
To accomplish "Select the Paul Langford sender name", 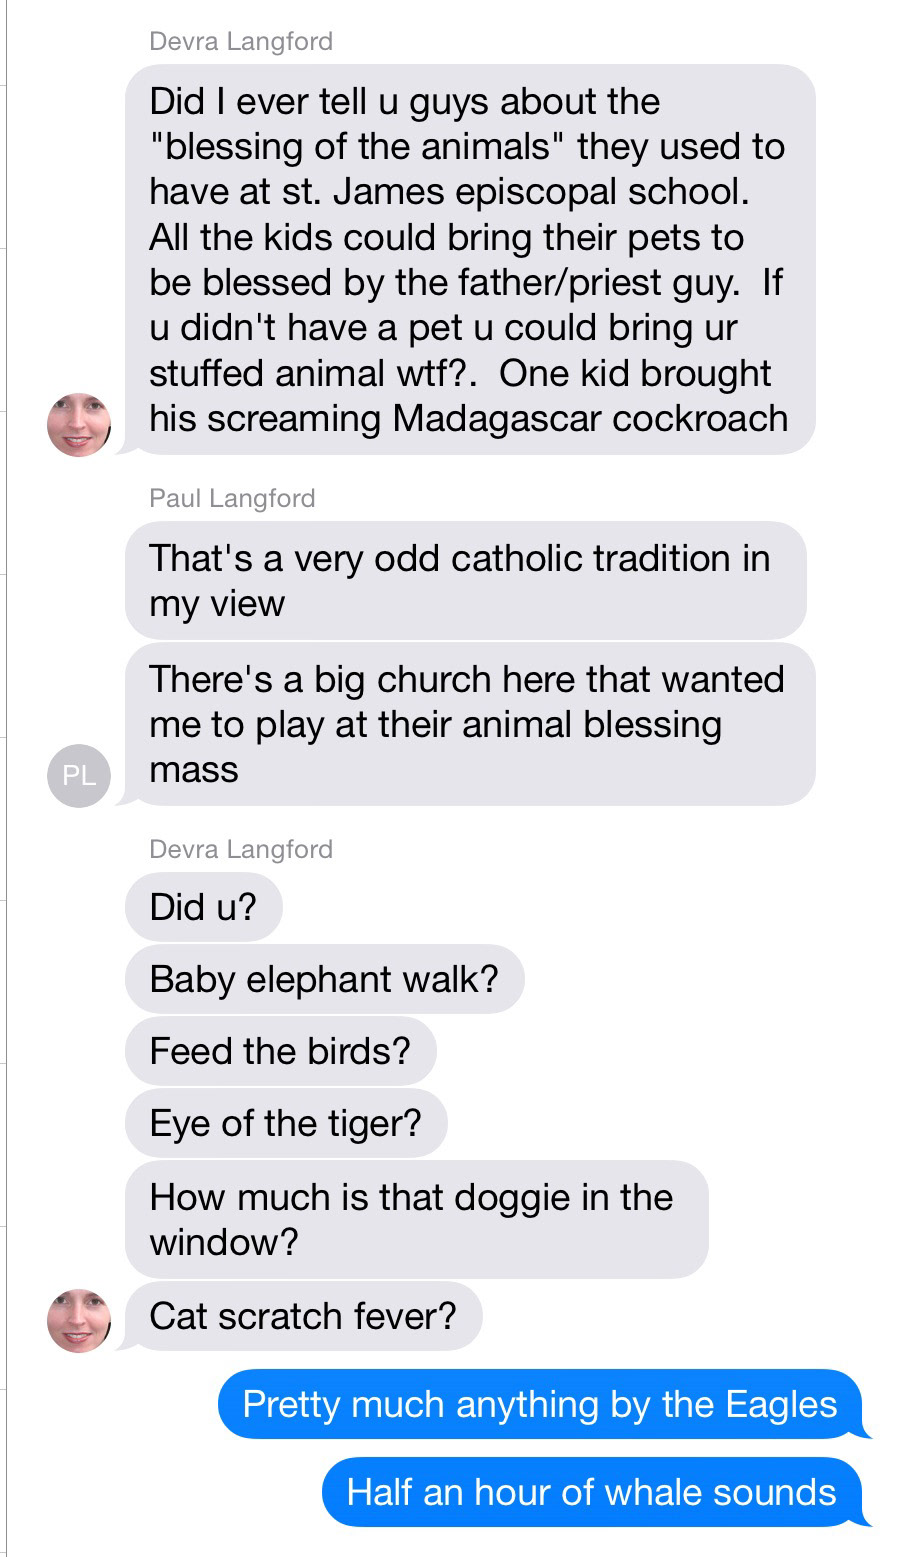I will (x=232, y=498).
